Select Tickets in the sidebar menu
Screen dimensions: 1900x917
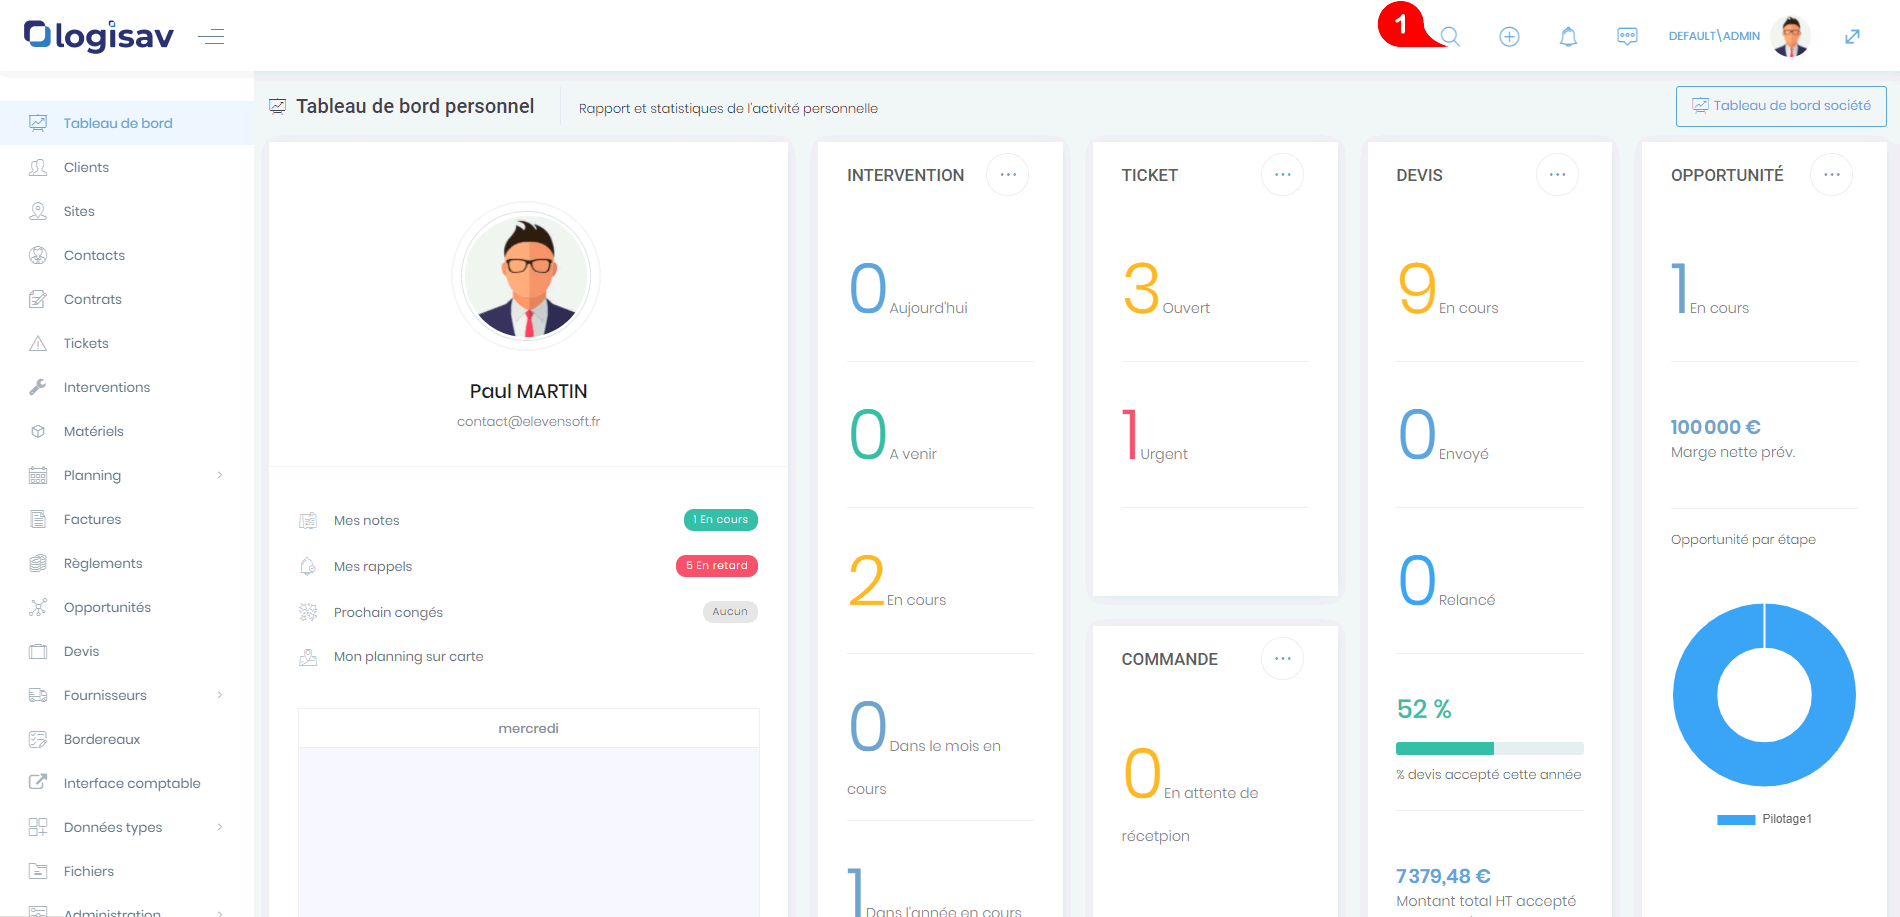[86, 343]
